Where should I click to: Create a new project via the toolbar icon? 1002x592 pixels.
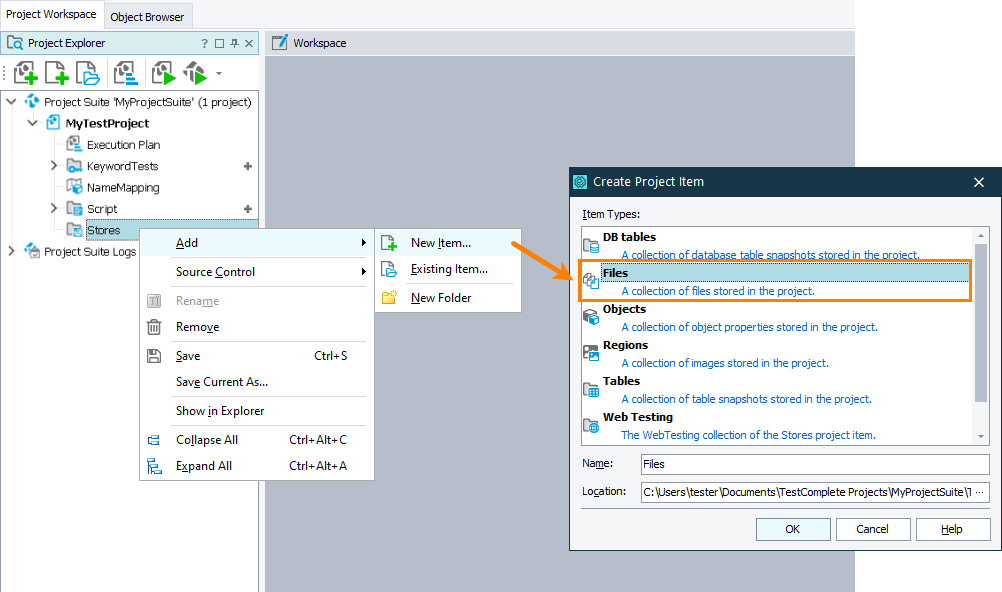click(25, 73)
